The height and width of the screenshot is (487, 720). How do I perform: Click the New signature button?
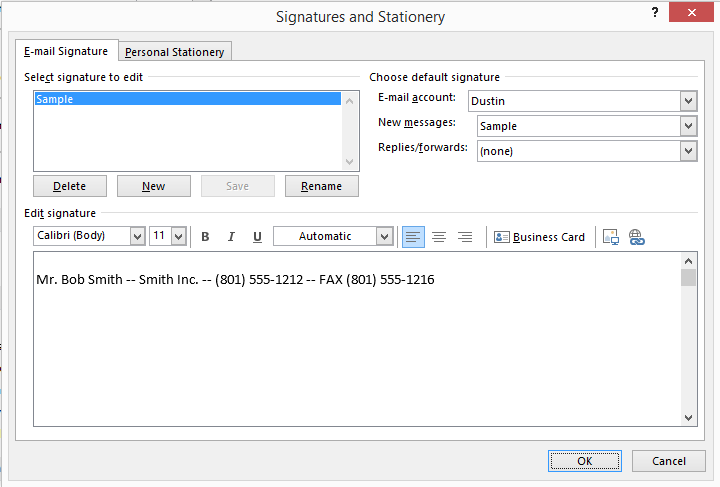(153, 186)
